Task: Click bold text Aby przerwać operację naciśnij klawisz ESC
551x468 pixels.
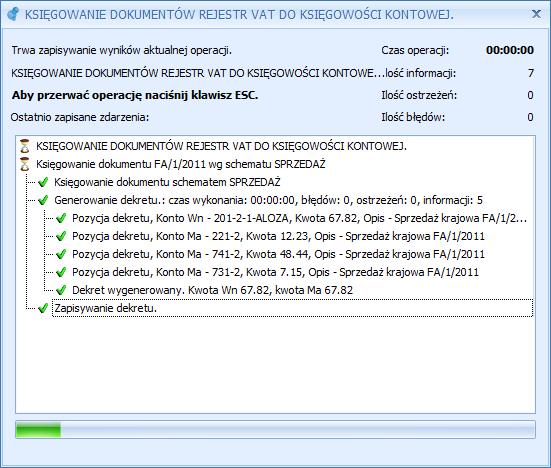Action: (135, 95)
